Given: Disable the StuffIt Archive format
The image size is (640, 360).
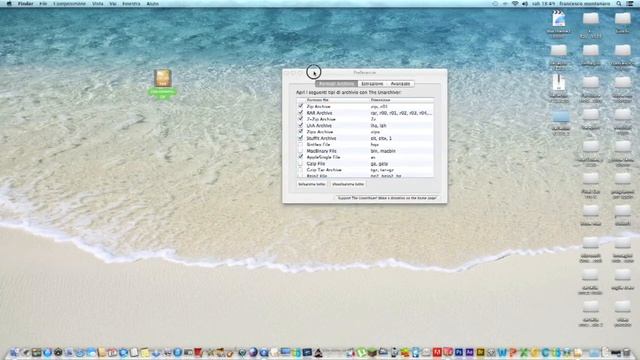Looking at the screenshot, I should (301, 138).
